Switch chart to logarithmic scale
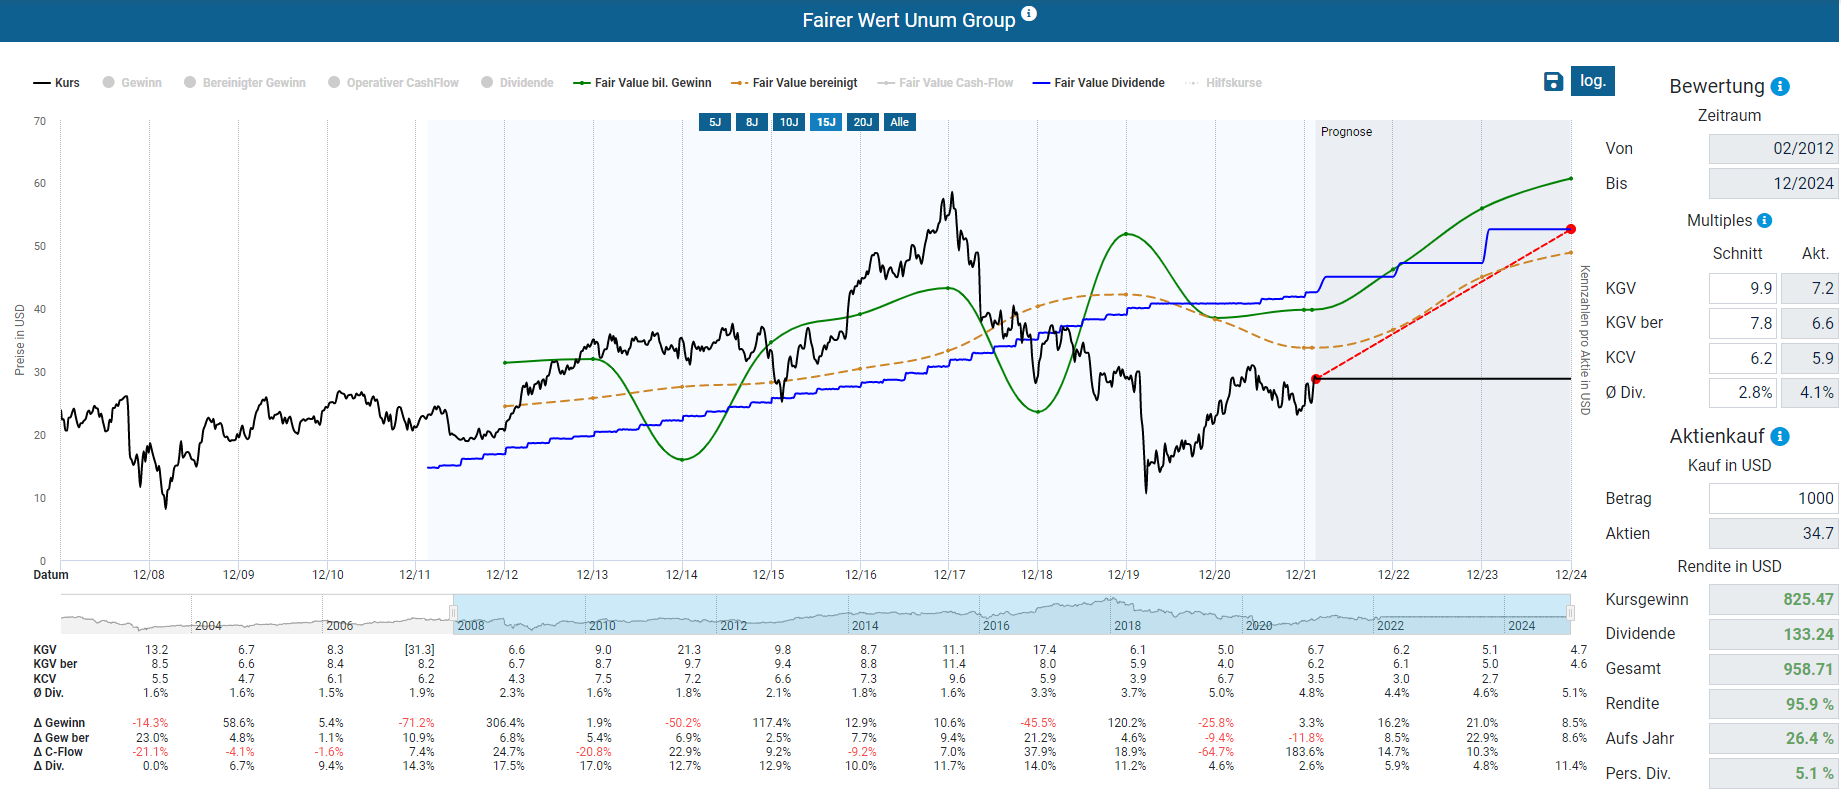The width and height of the screenshot is (1841, 797). tap(1593, 81)
